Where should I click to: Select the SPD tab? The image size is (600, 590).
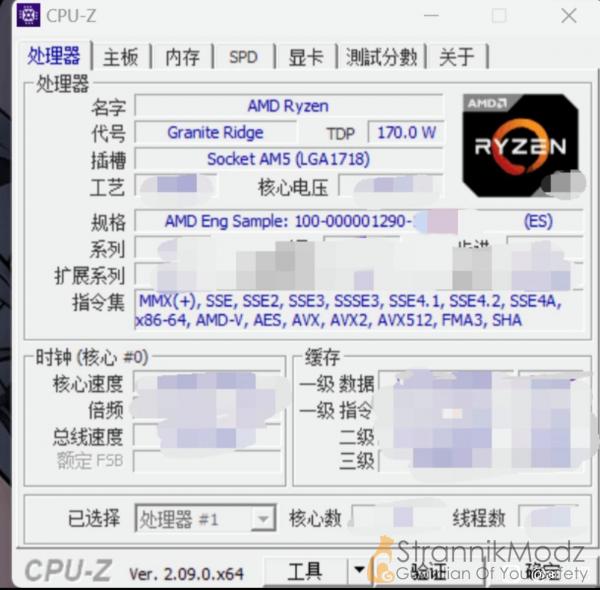click(243, 57)
